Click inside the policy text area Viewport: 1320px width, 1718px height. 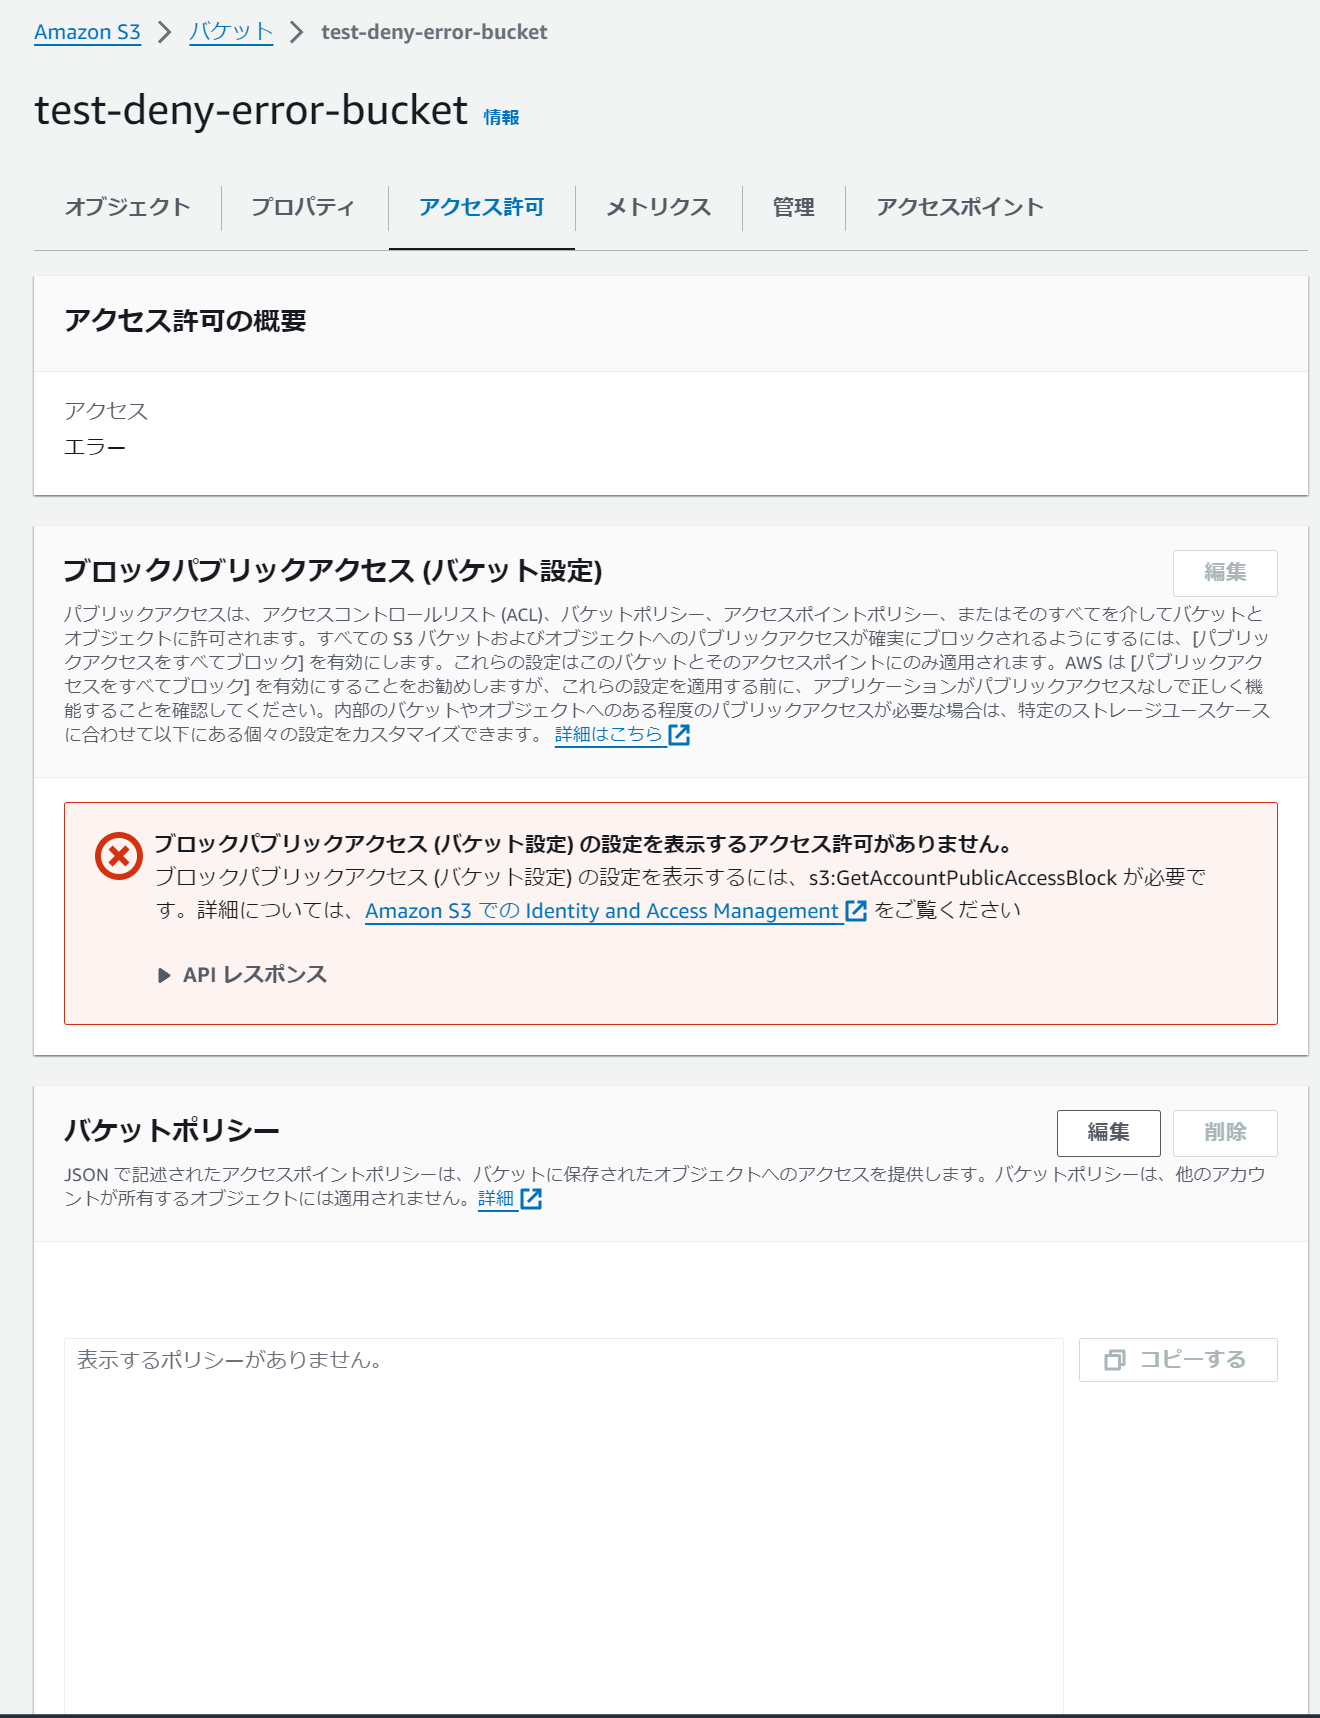(x=564, y=1526)
